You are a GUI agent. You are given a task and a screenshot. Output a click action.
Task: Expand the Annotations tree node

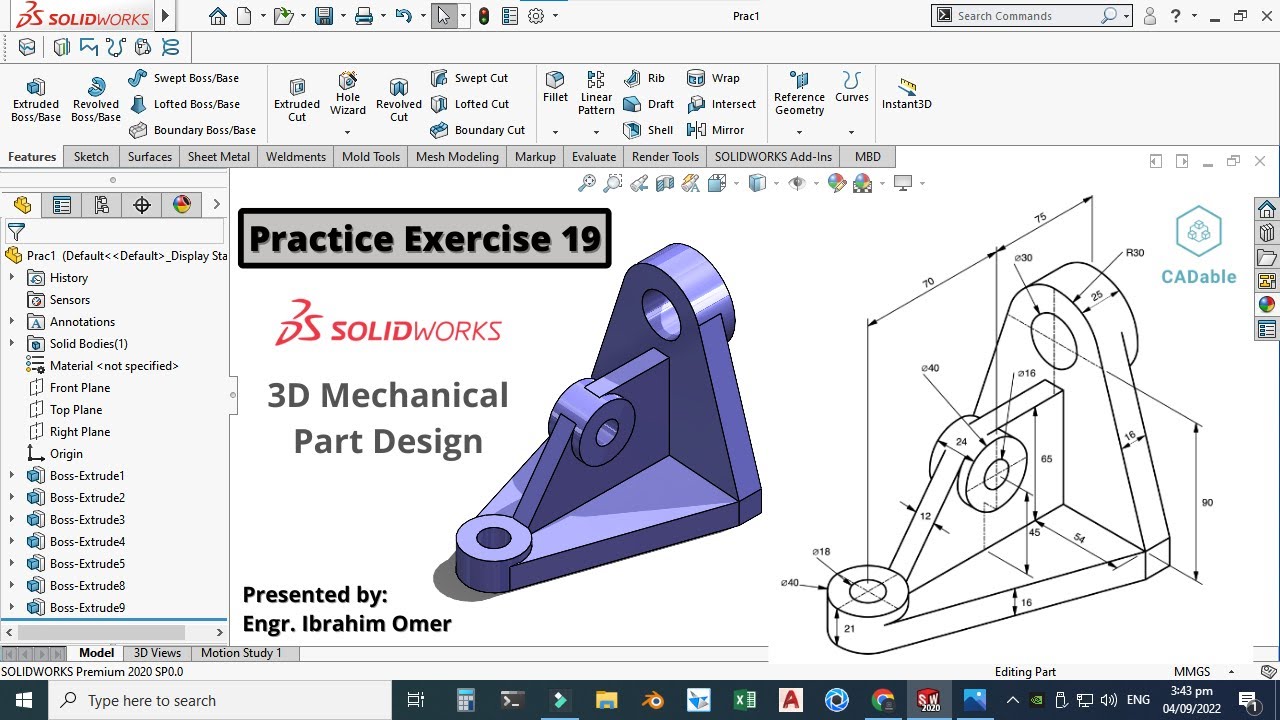(x=12, y=322)
